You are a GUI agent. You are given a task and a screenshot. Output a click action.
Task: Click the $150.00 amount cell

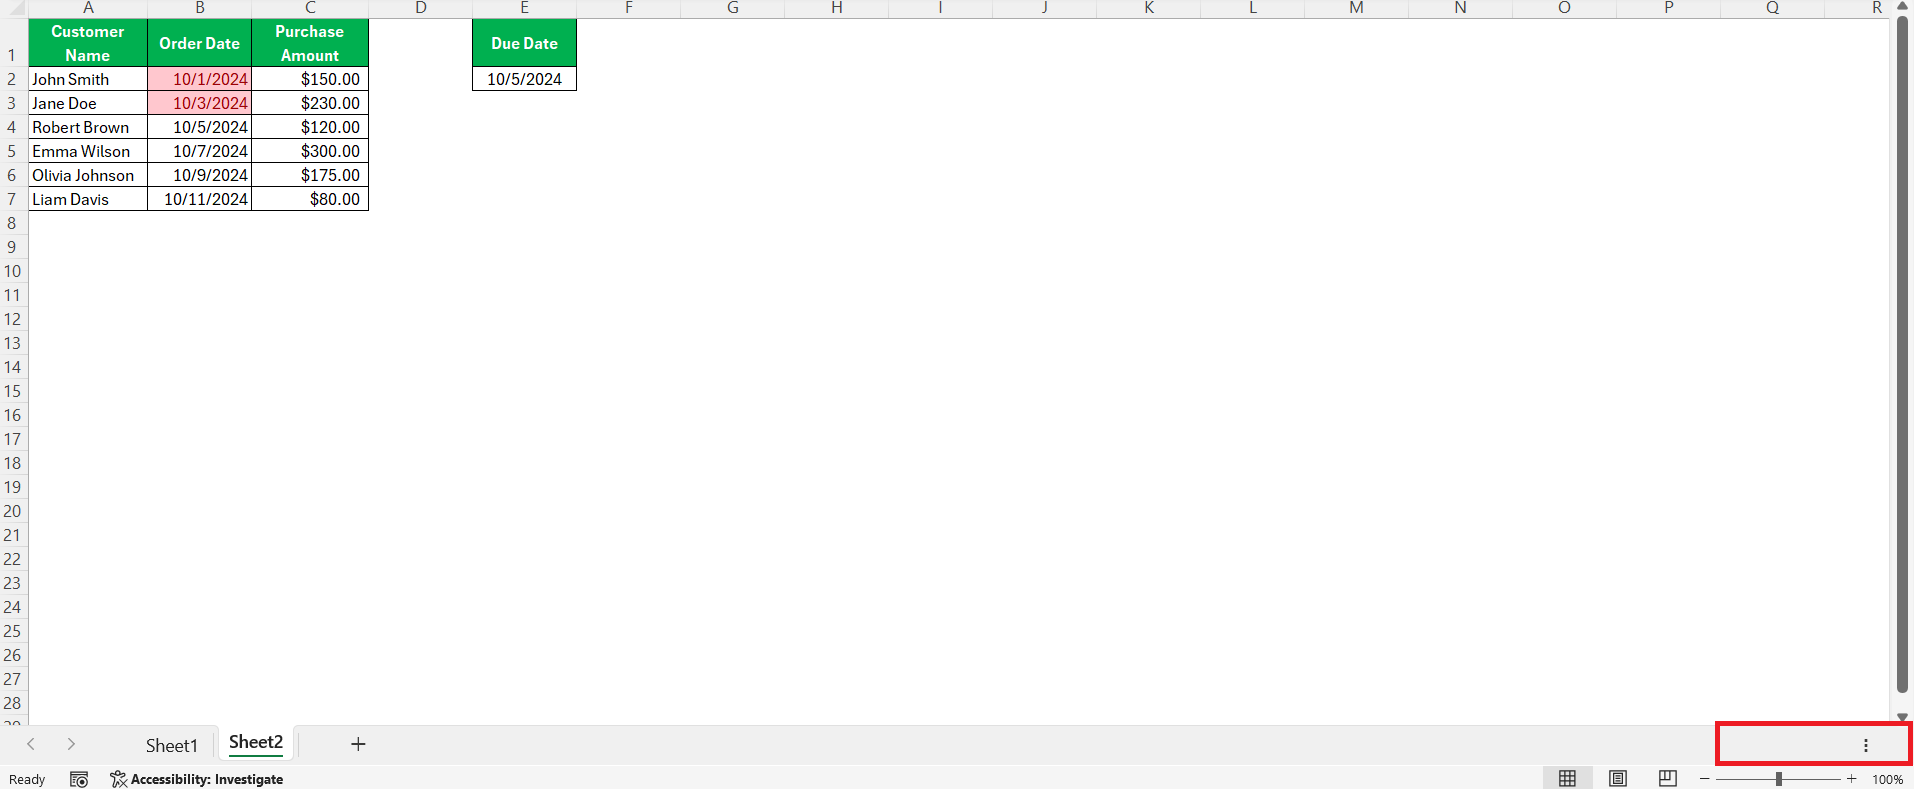310,79
